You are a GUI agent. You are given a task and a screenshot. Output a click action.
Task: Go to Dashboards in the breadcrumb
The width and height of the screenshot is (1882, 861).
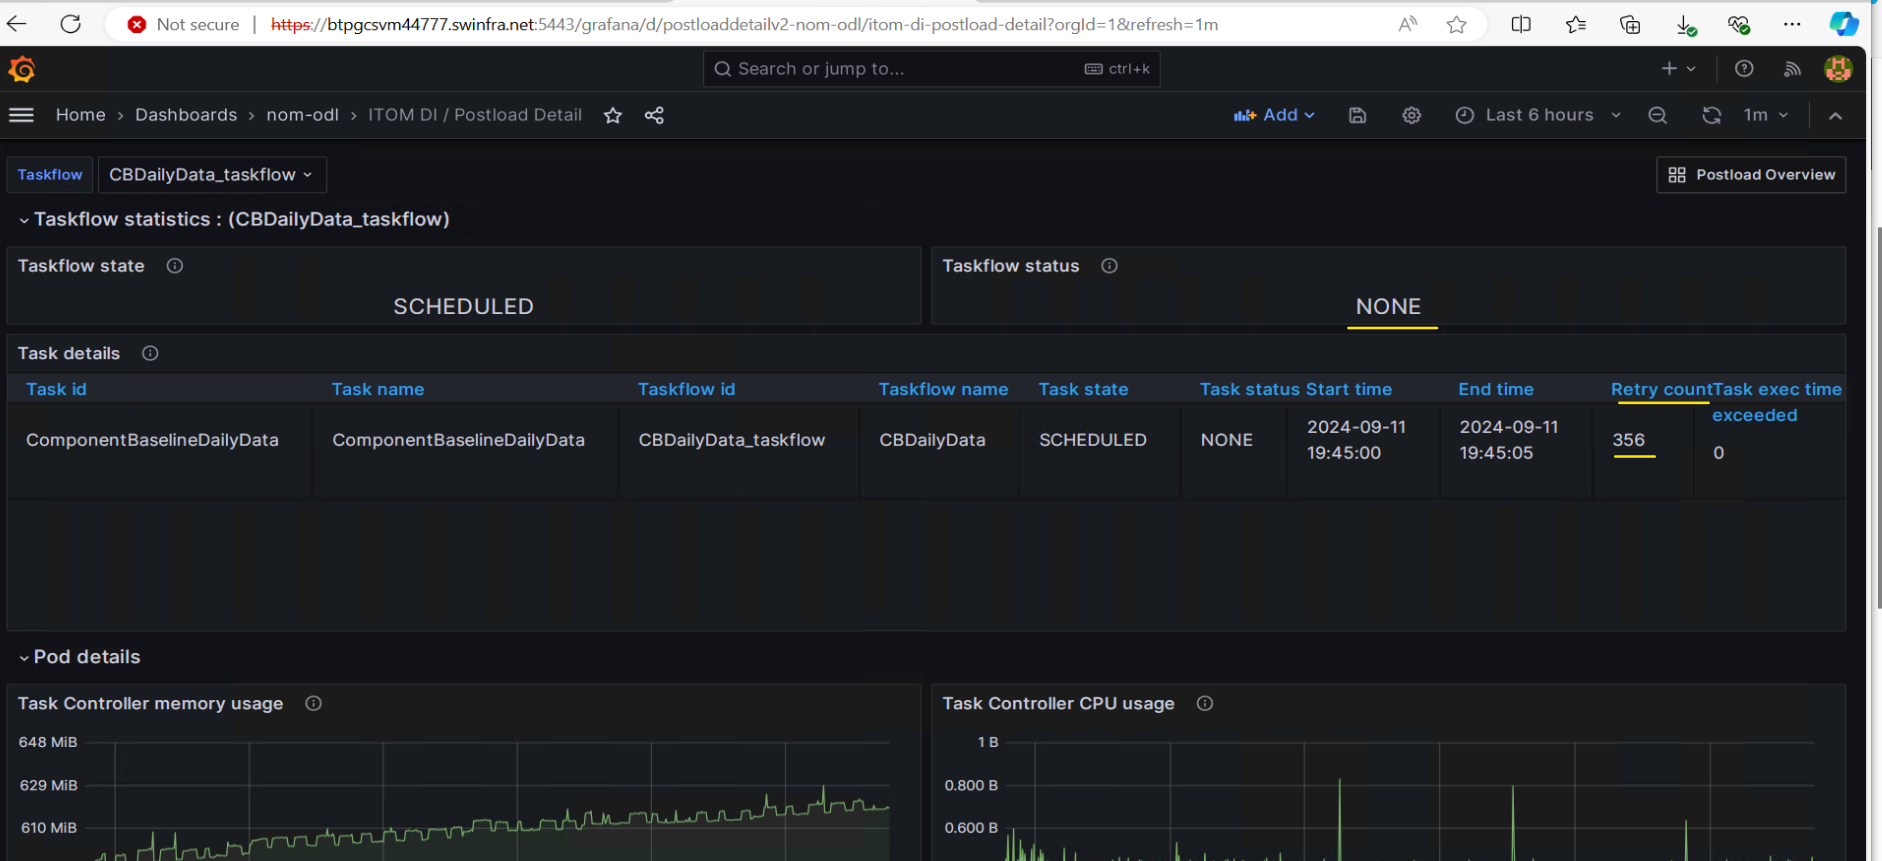186,115
